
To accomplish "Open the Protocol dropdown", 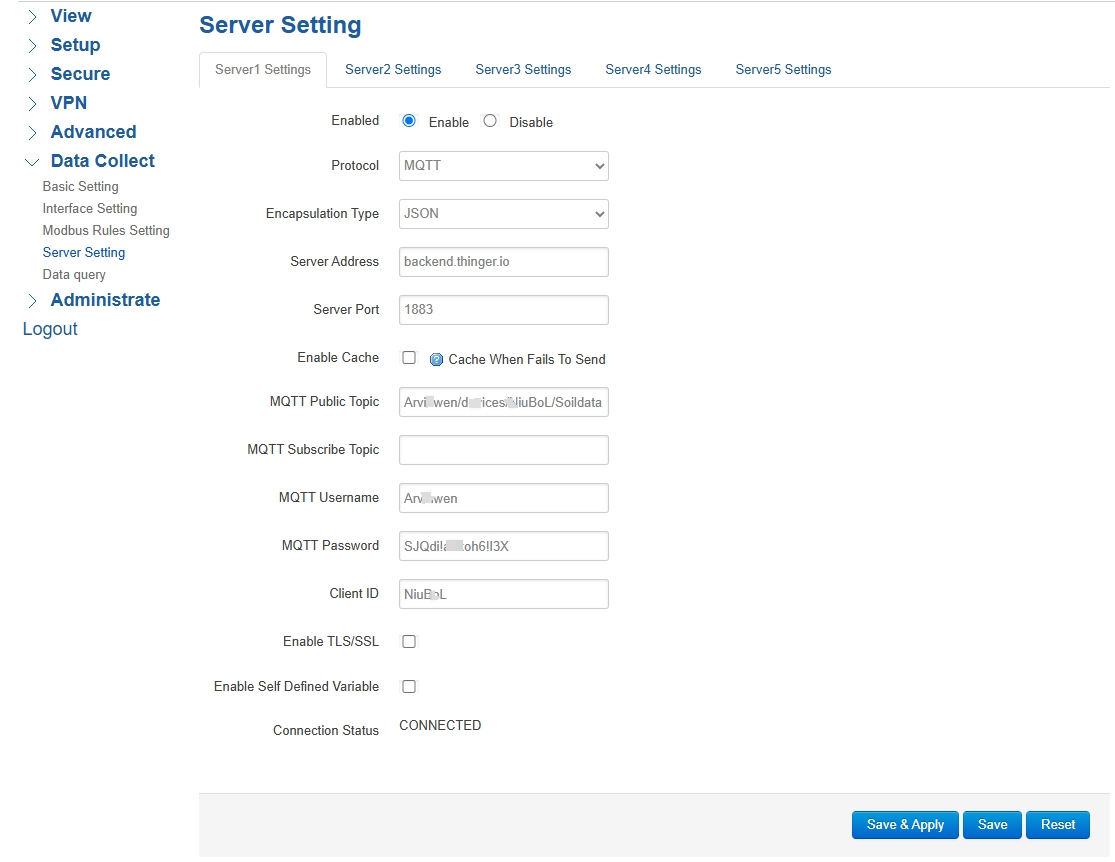I will tap(503, 166).
